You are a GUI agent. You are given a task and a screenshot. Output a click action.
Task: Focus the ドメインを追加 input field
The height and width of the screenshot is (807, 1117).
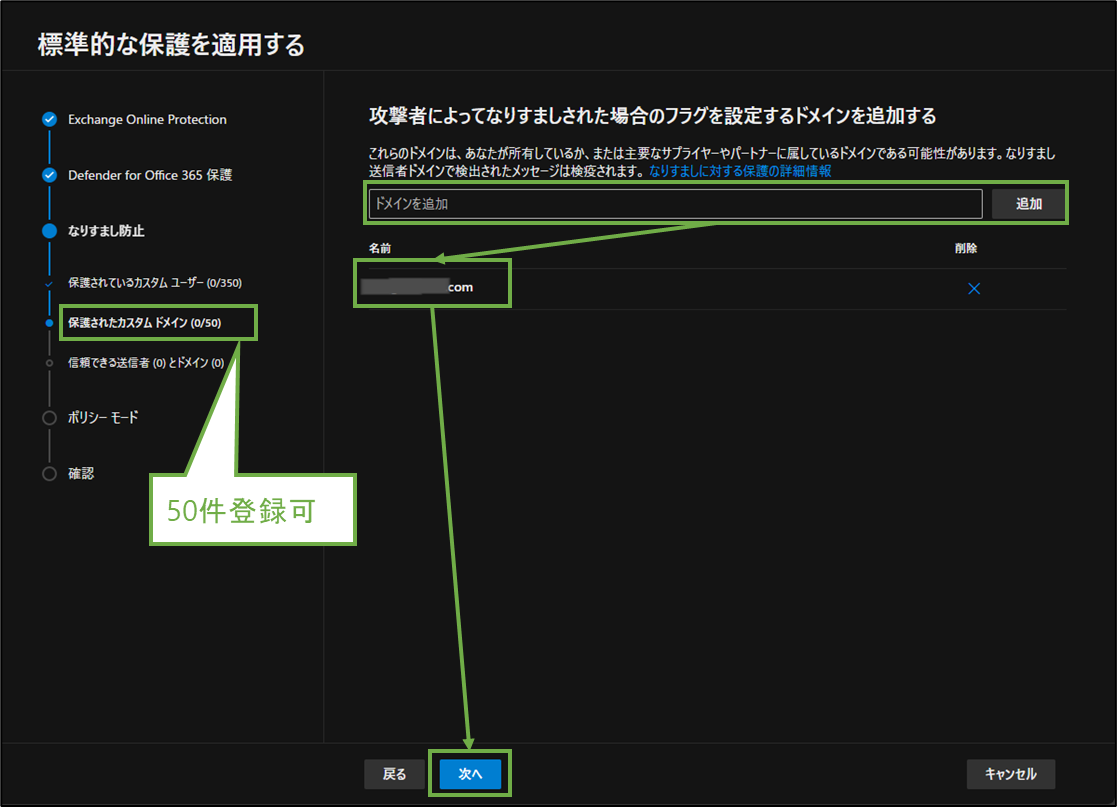pyautogui.click(x=675, y=204)
